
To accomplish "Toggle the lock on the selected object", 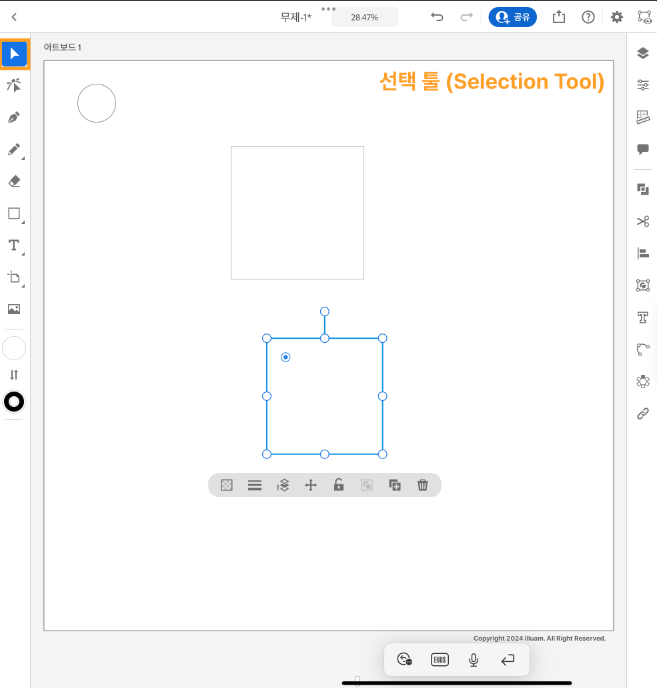I will tap(338, 485).
